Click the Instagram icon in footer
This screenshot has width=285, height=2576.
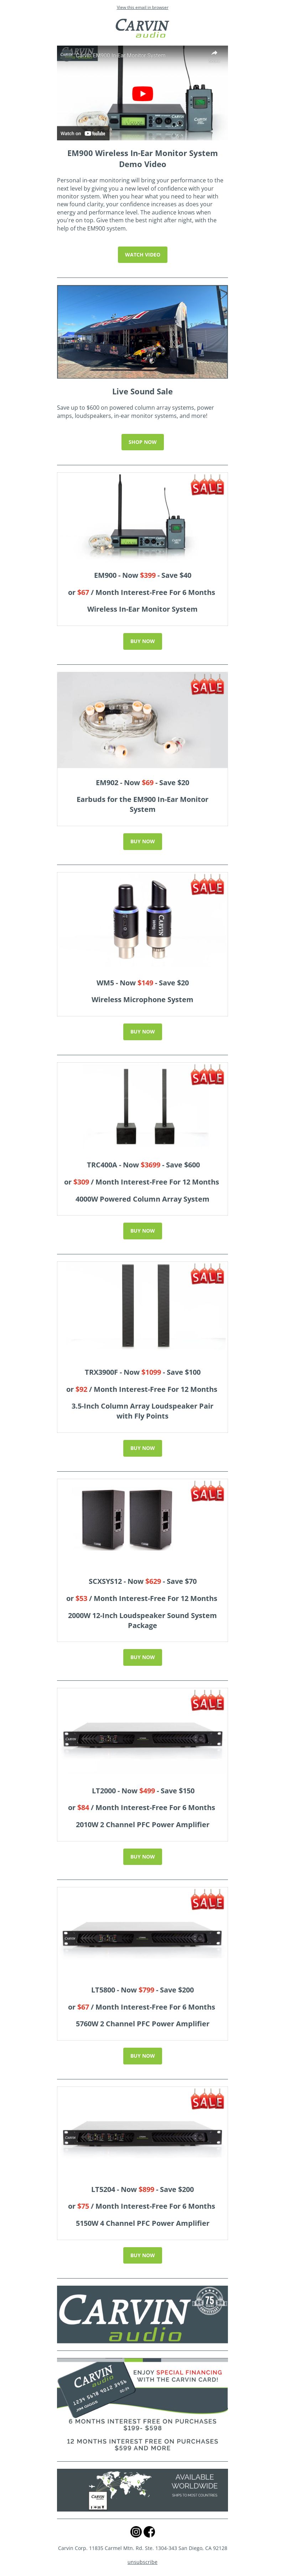tap(136, 2531)
